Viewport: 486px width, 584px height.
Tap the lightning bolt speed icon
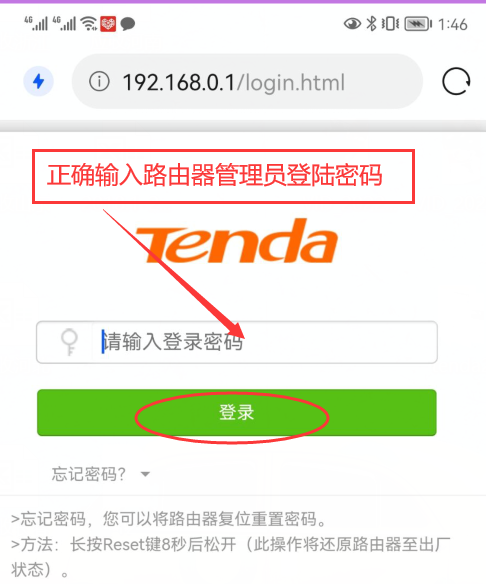click(38, 81)
